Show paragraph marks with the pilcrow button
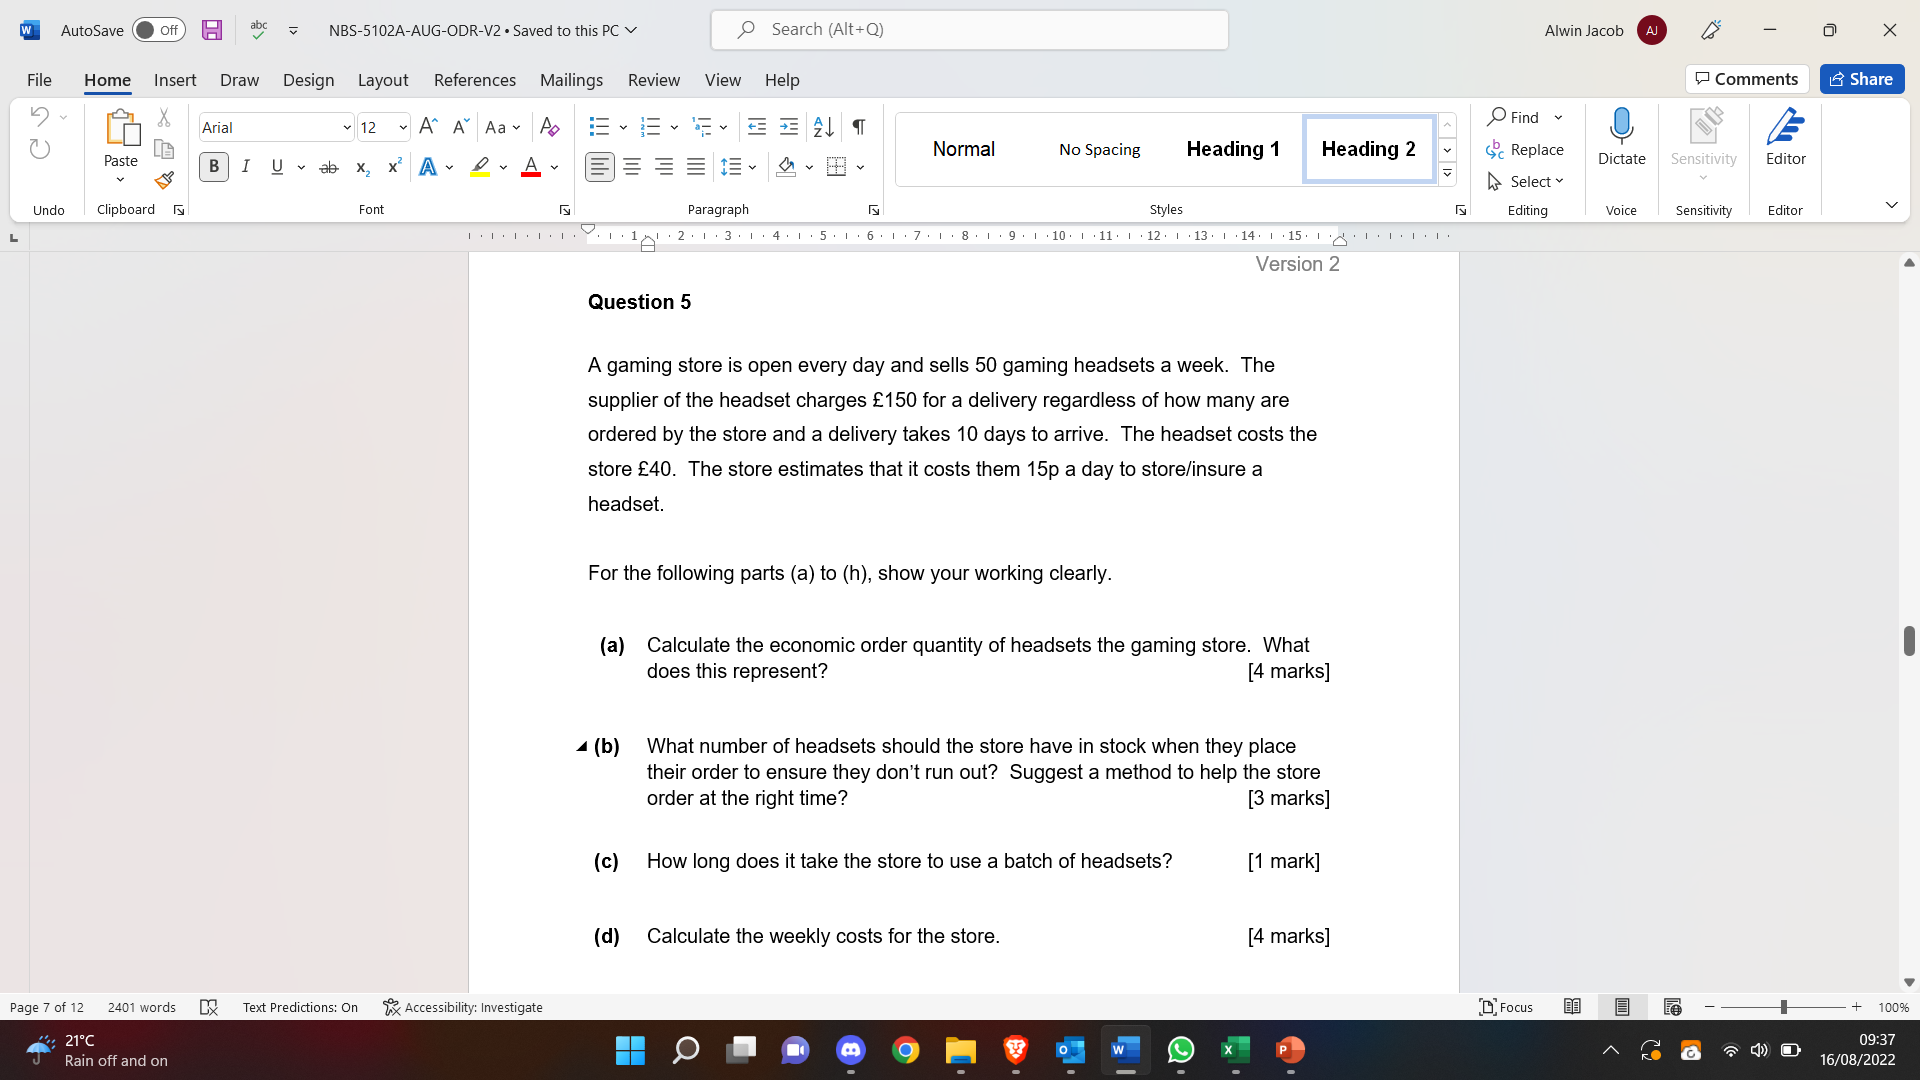1920x1080 pixels. [858, 127]
